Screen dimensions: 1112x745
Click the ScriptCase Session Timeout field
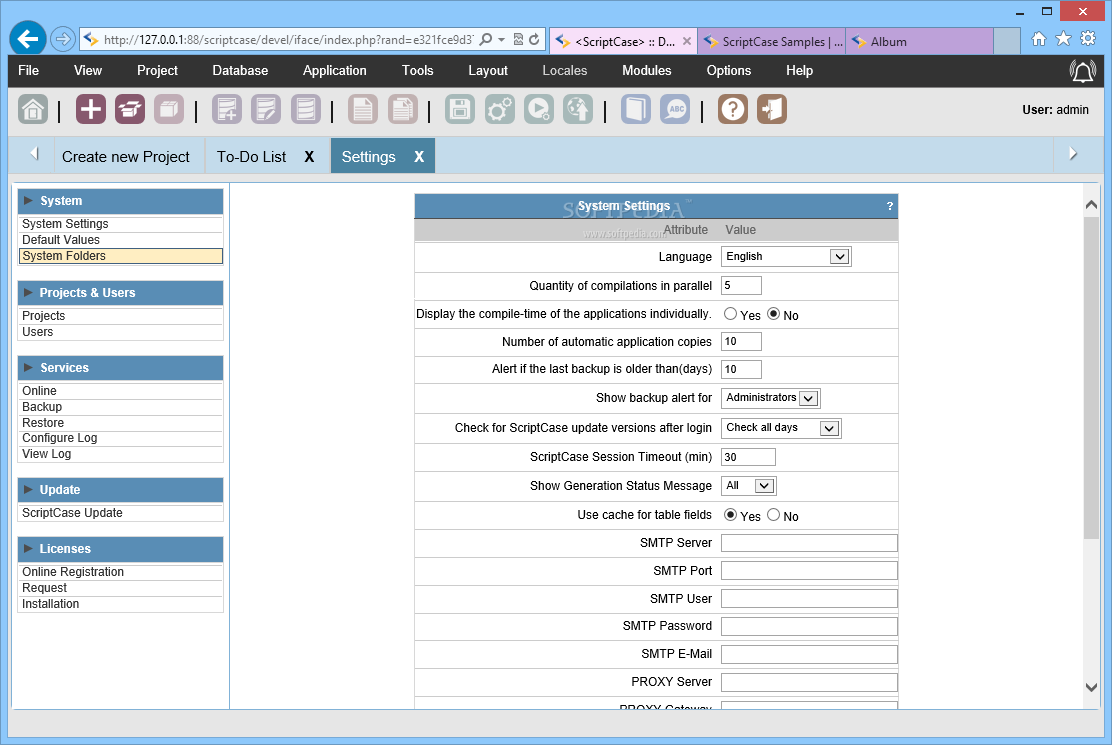pos(748,457)
